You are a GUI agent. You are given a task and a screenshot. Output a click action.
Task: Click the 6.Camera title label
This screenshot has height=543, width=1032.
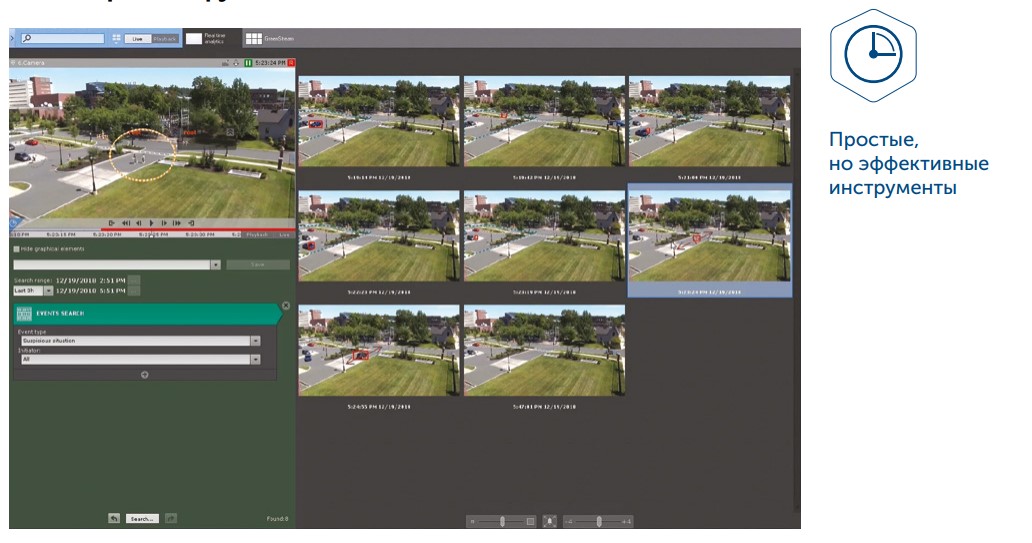(31, 63)
